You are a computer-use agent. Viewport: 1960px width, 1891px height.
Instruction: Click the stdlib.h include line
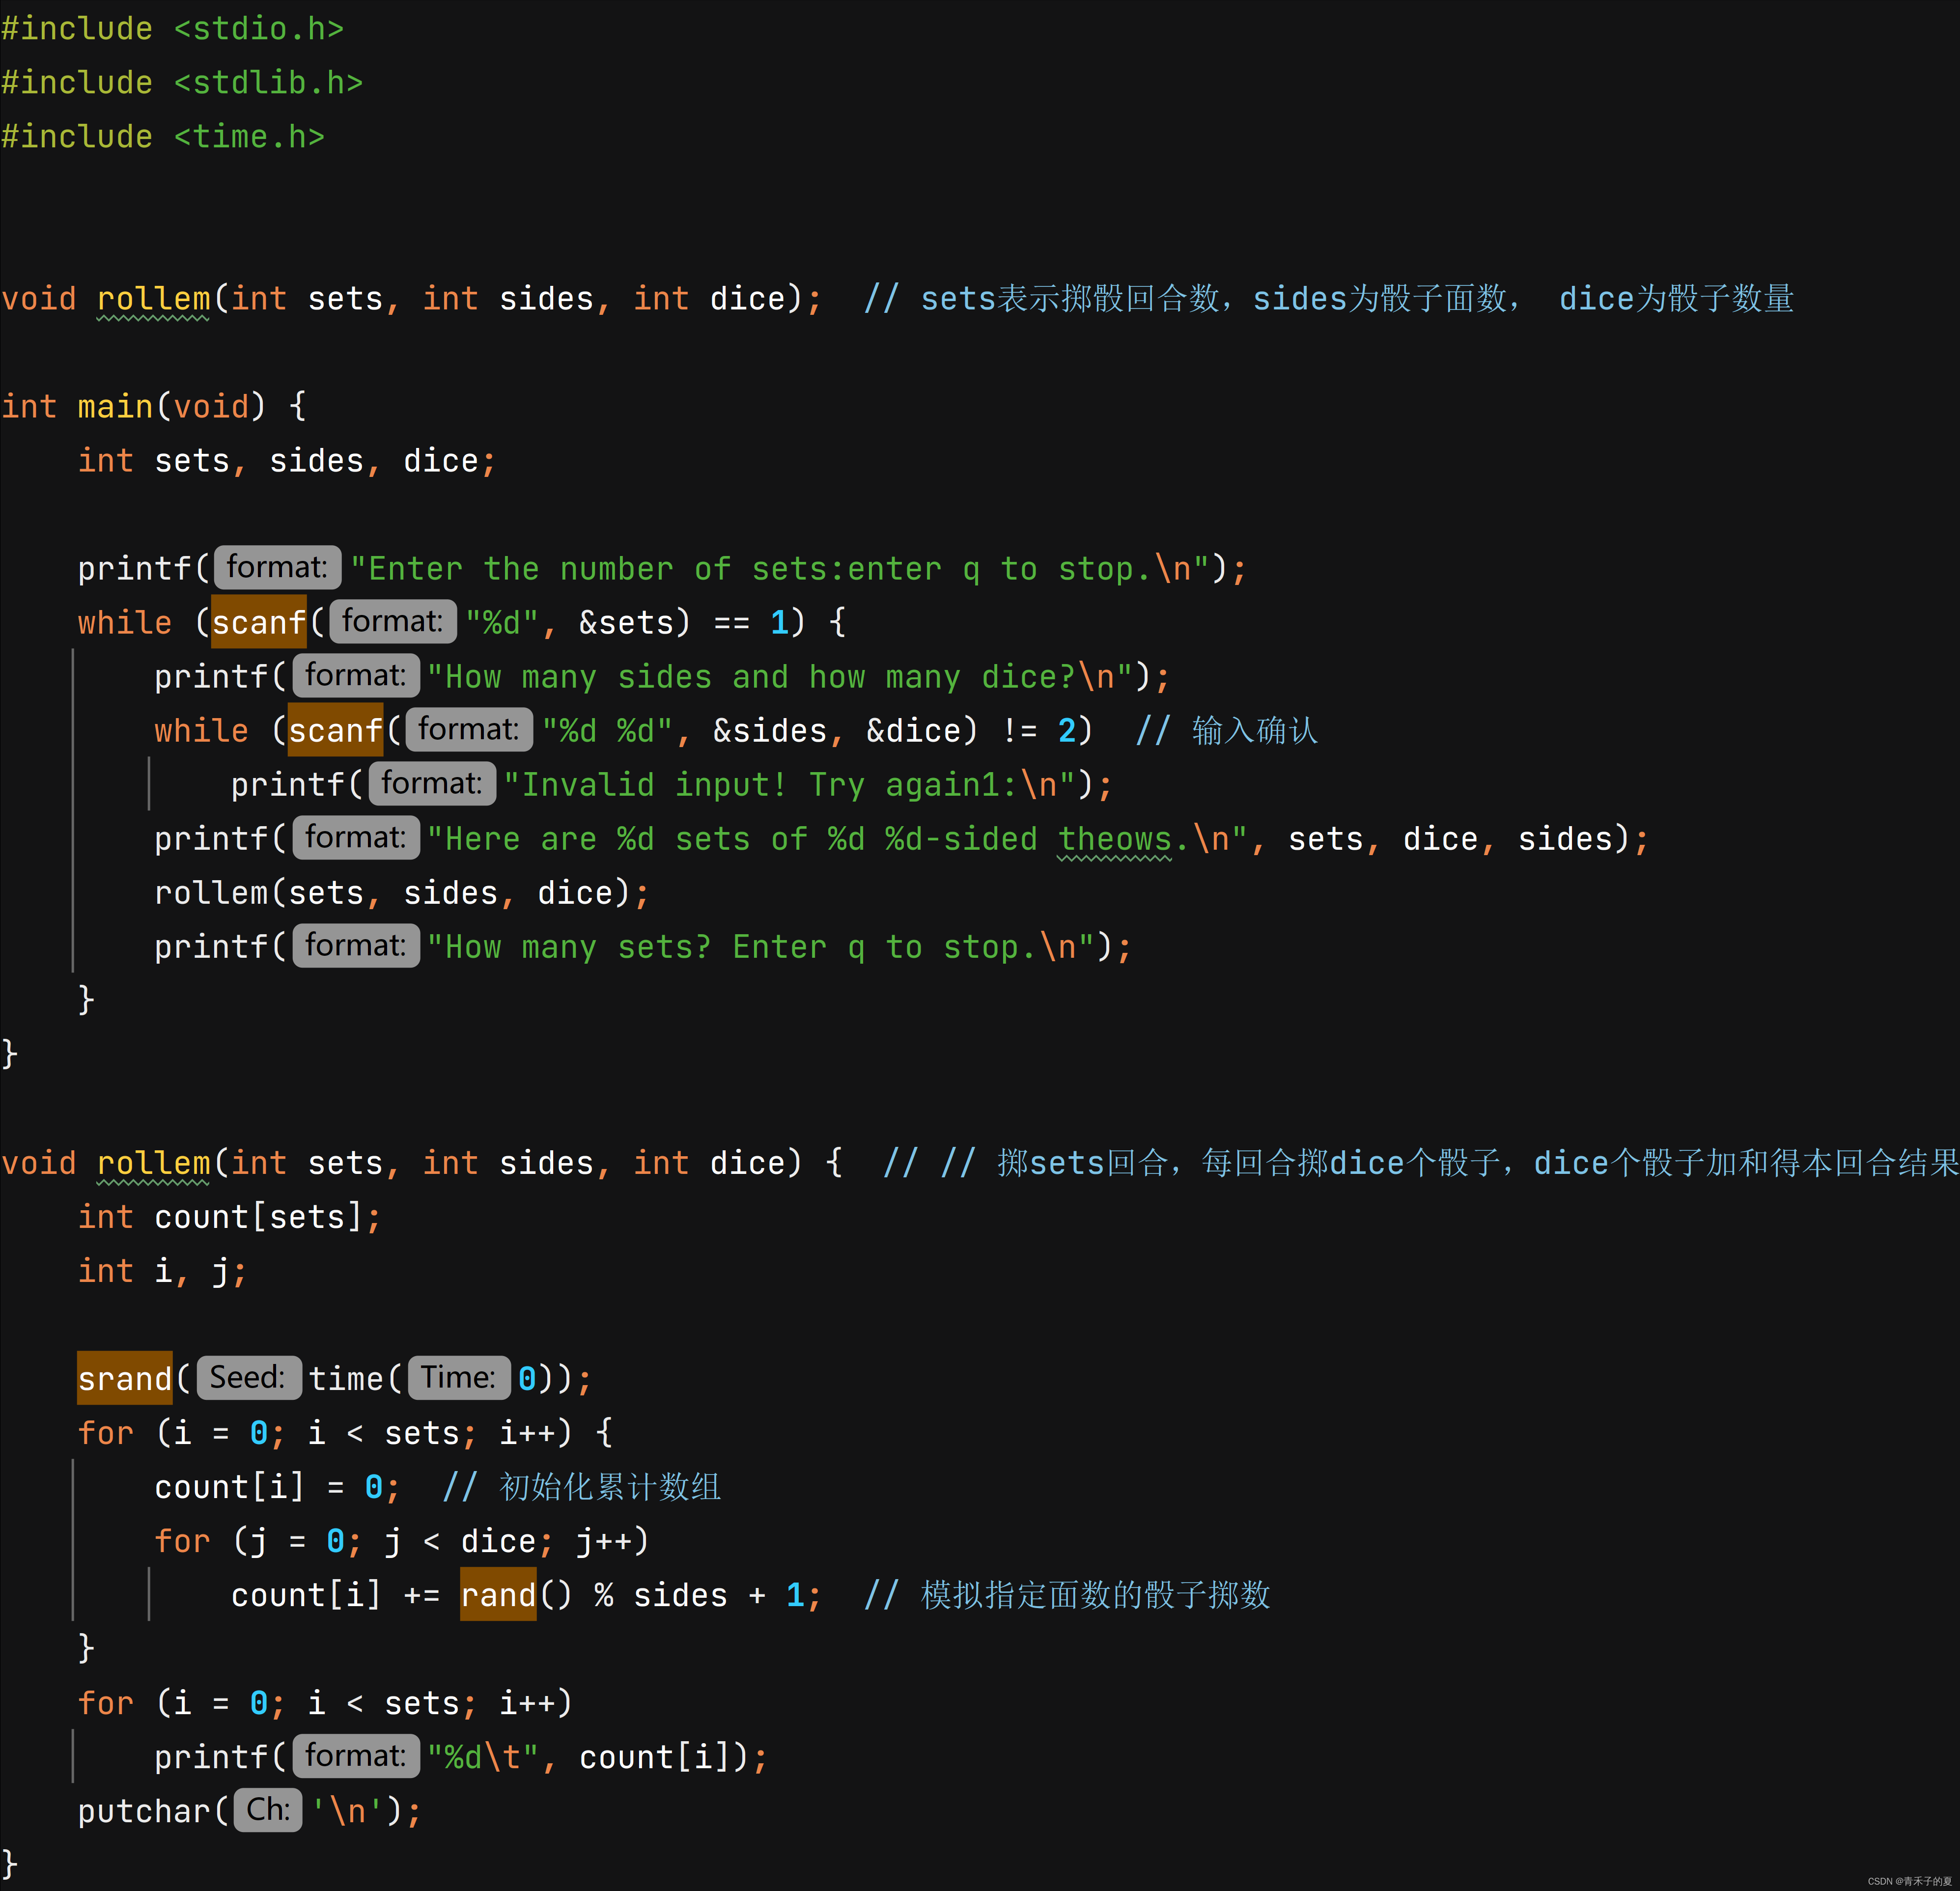click(182, 82)
